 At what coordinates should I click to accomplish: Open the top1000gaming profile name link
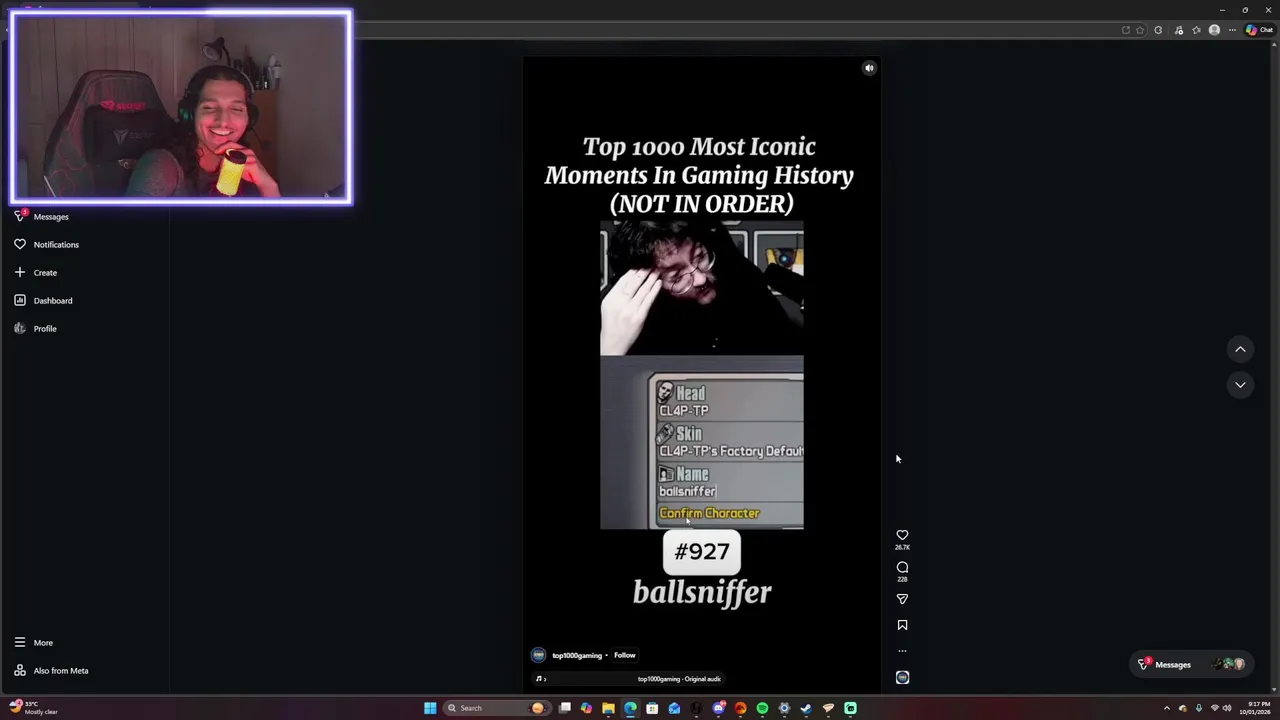coord(577,655)
